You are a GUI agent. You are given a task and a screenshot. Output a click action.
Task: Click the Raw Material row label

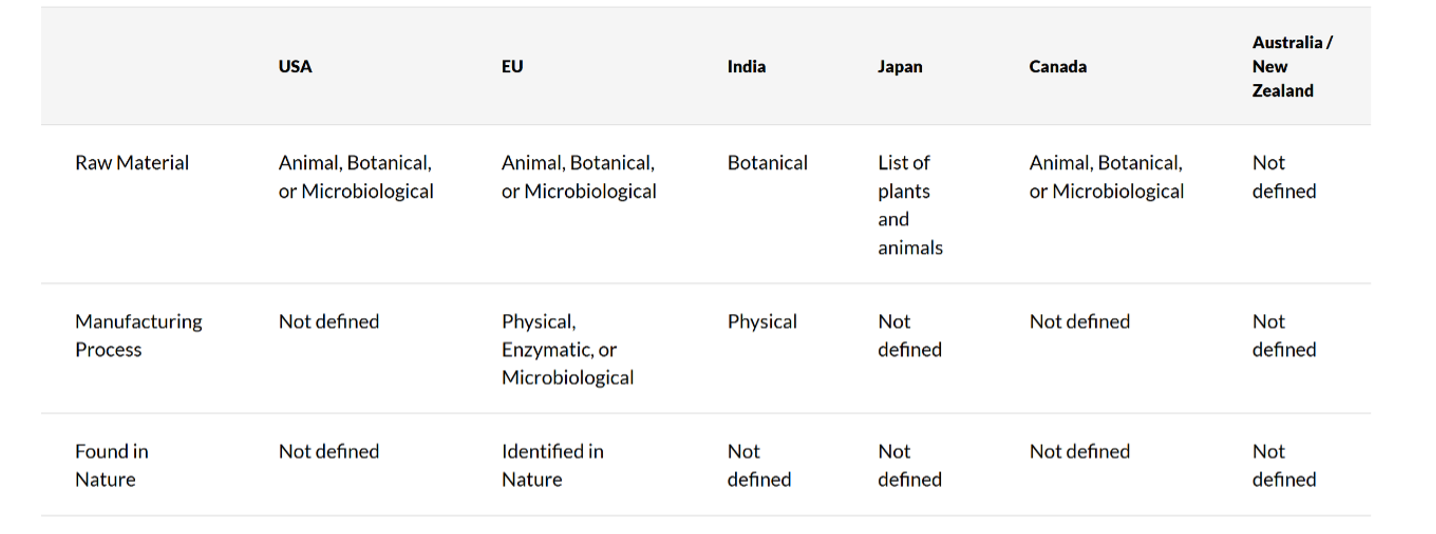[x=132, y=163]
